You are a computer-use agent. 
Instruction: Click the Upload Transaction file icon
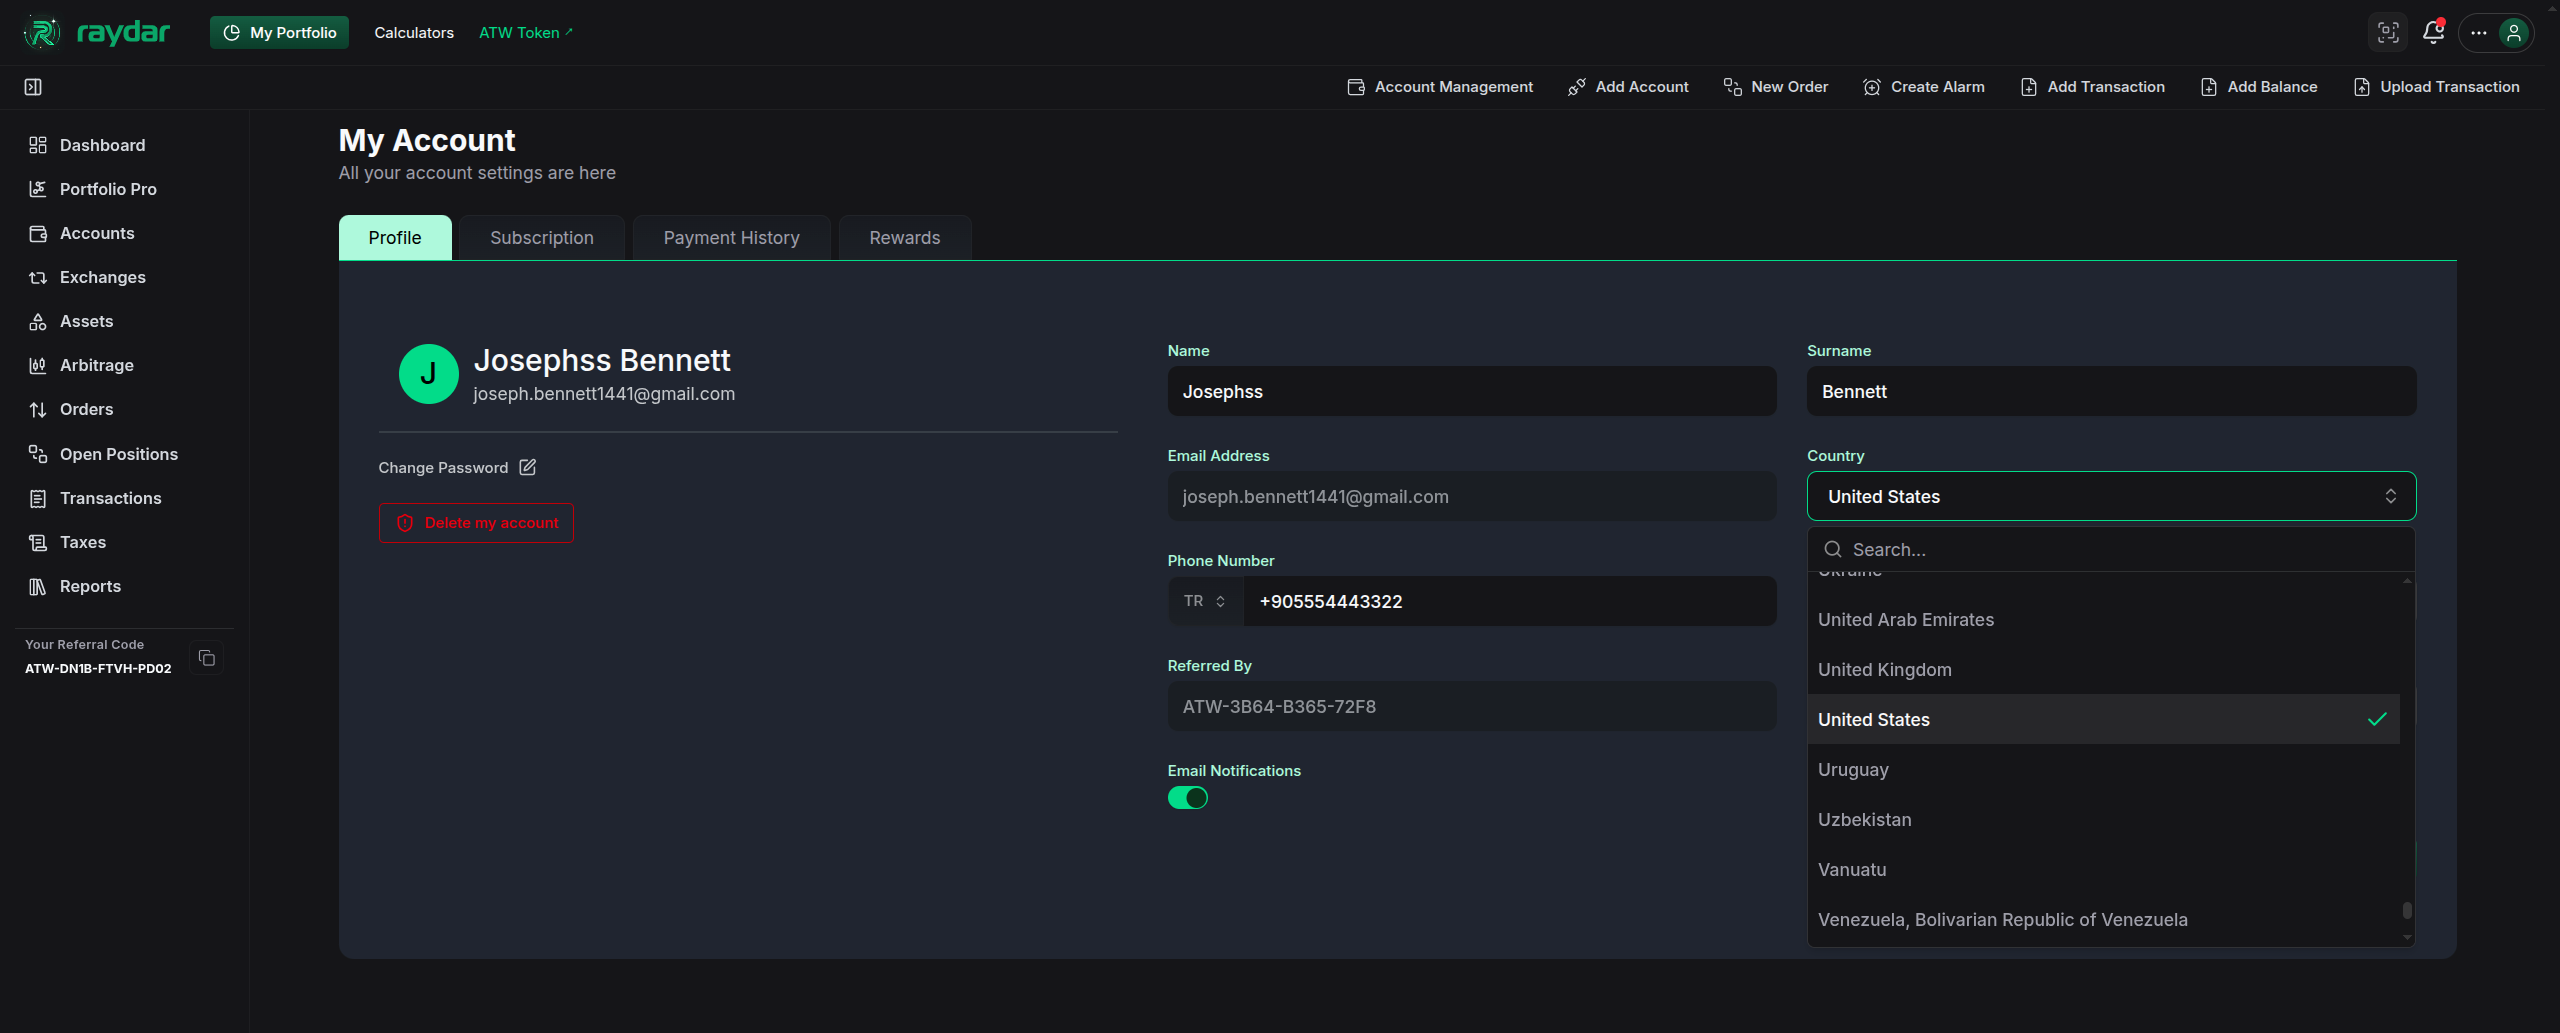pyautogui.click(x=2362, y=87)
